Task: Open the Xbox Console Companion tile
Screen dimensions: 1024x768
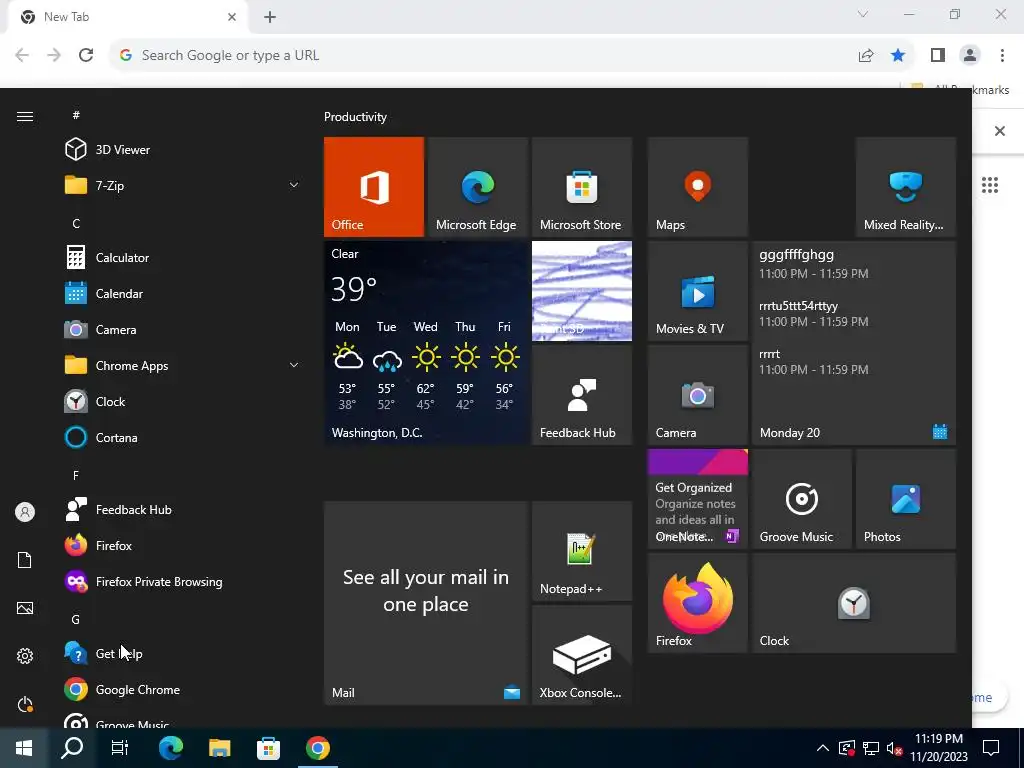Action: [x=581, y=655]
